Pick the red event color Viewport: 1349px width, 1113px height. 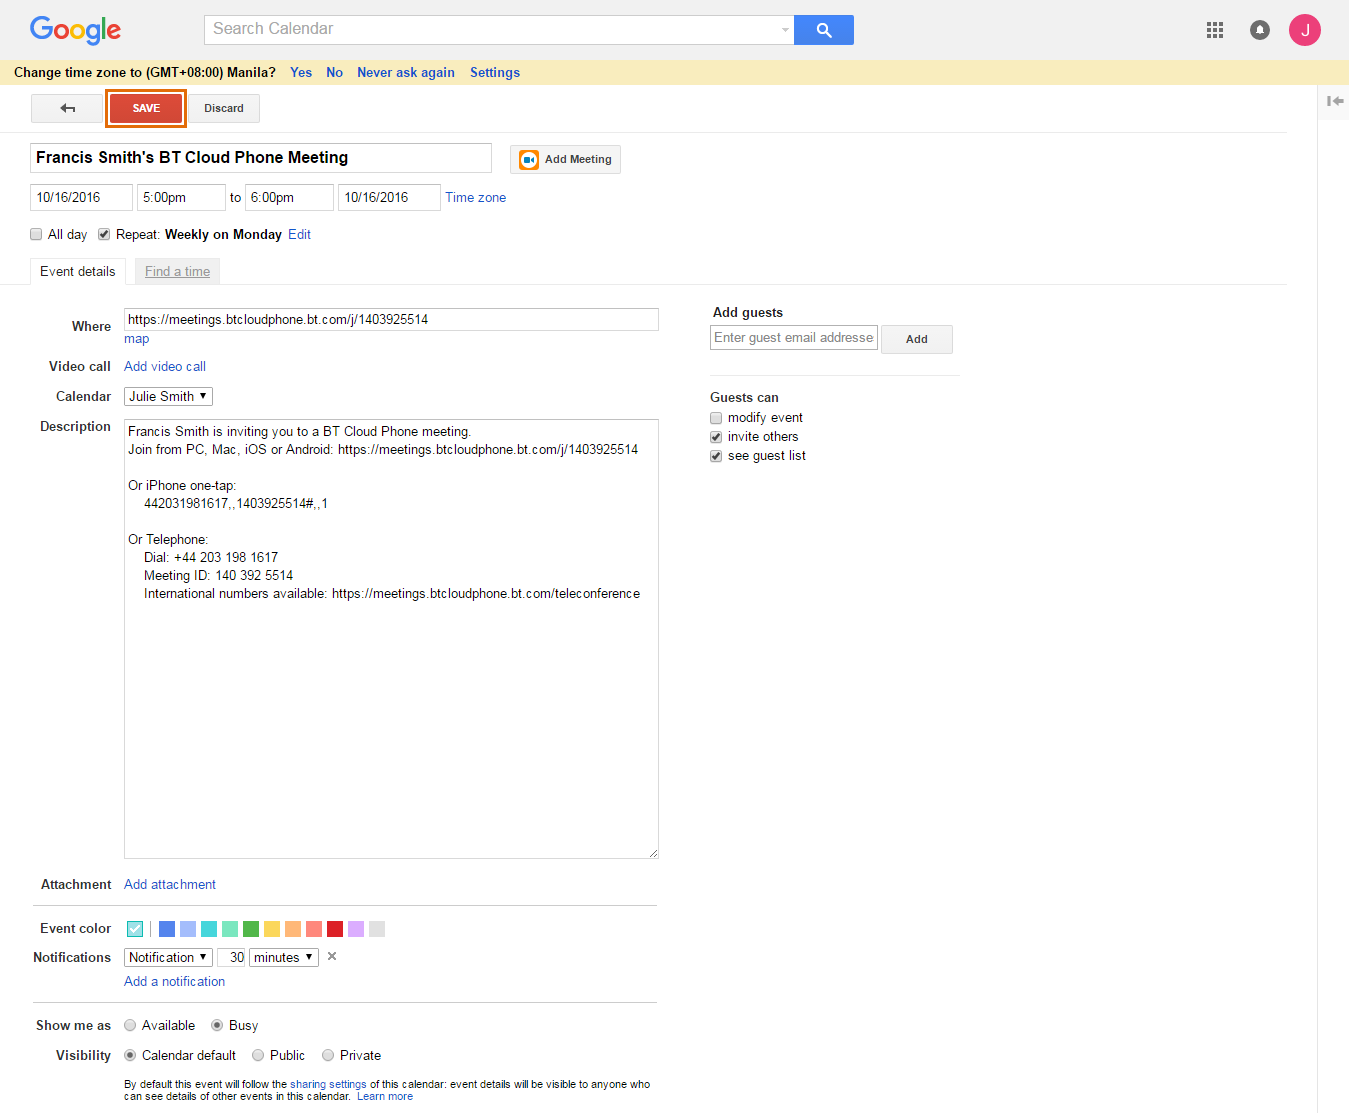(x=335, y=929)
